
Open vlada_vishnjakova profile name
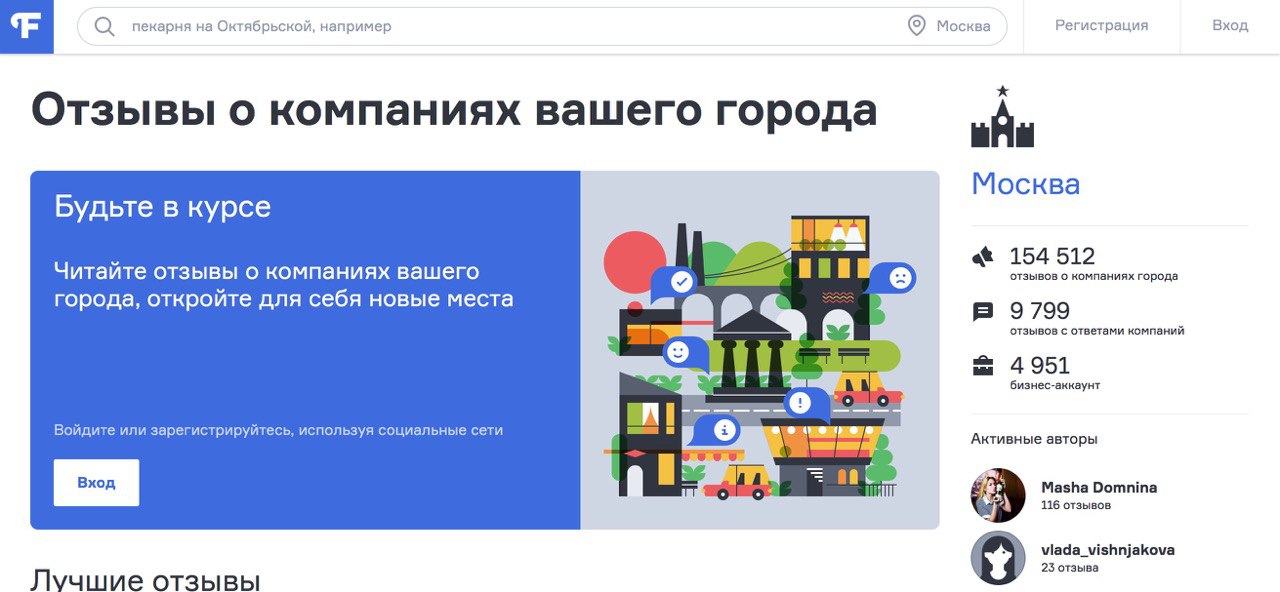(x=1108, y=550)
